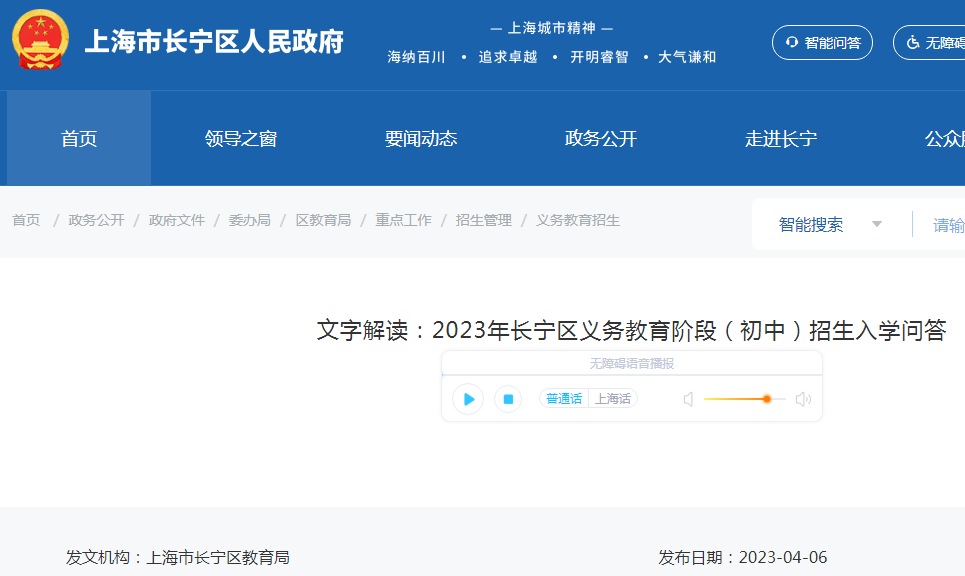Select 上海话 Shanghainese voice option
965x576 pixels.
pyautogui.click(x=613, y=399)
